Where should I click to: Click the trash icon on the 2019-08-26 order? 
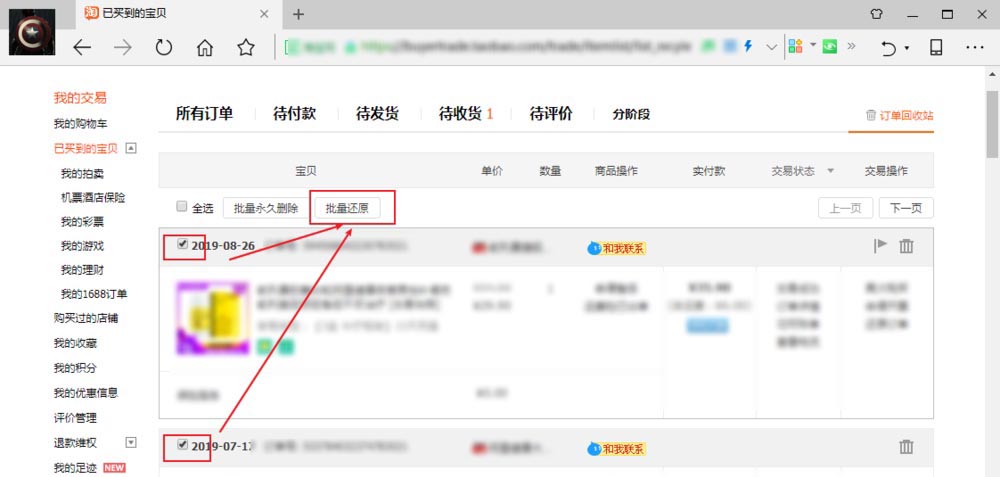point(906,246)
